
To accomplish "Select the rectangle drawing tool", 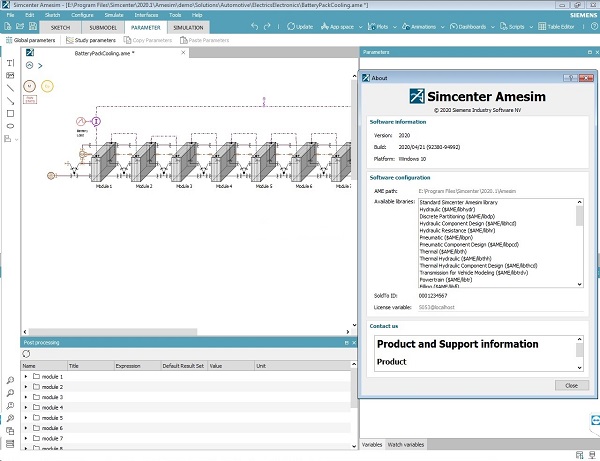I will pyautogui.click(x=10, y=113).
